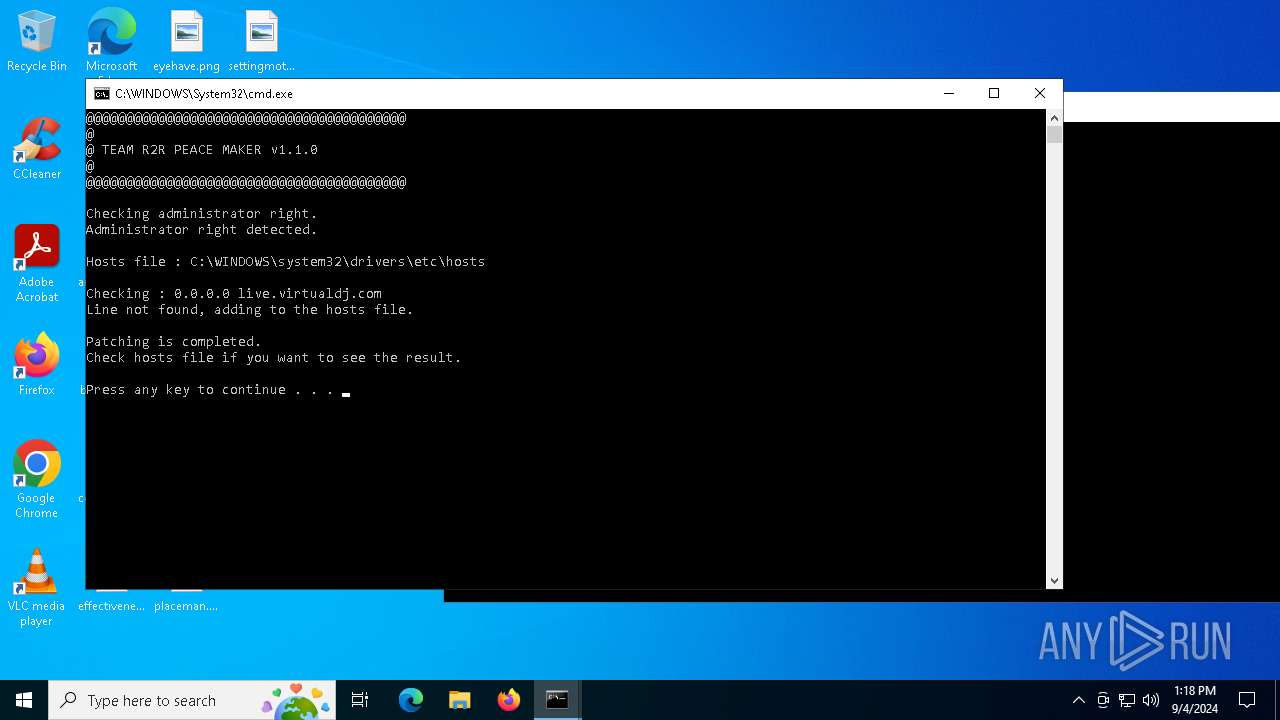This screenshot has height=720, width=1280.
Task: Minimize the cmd.exe window
Action: click(x=948, y=93)
